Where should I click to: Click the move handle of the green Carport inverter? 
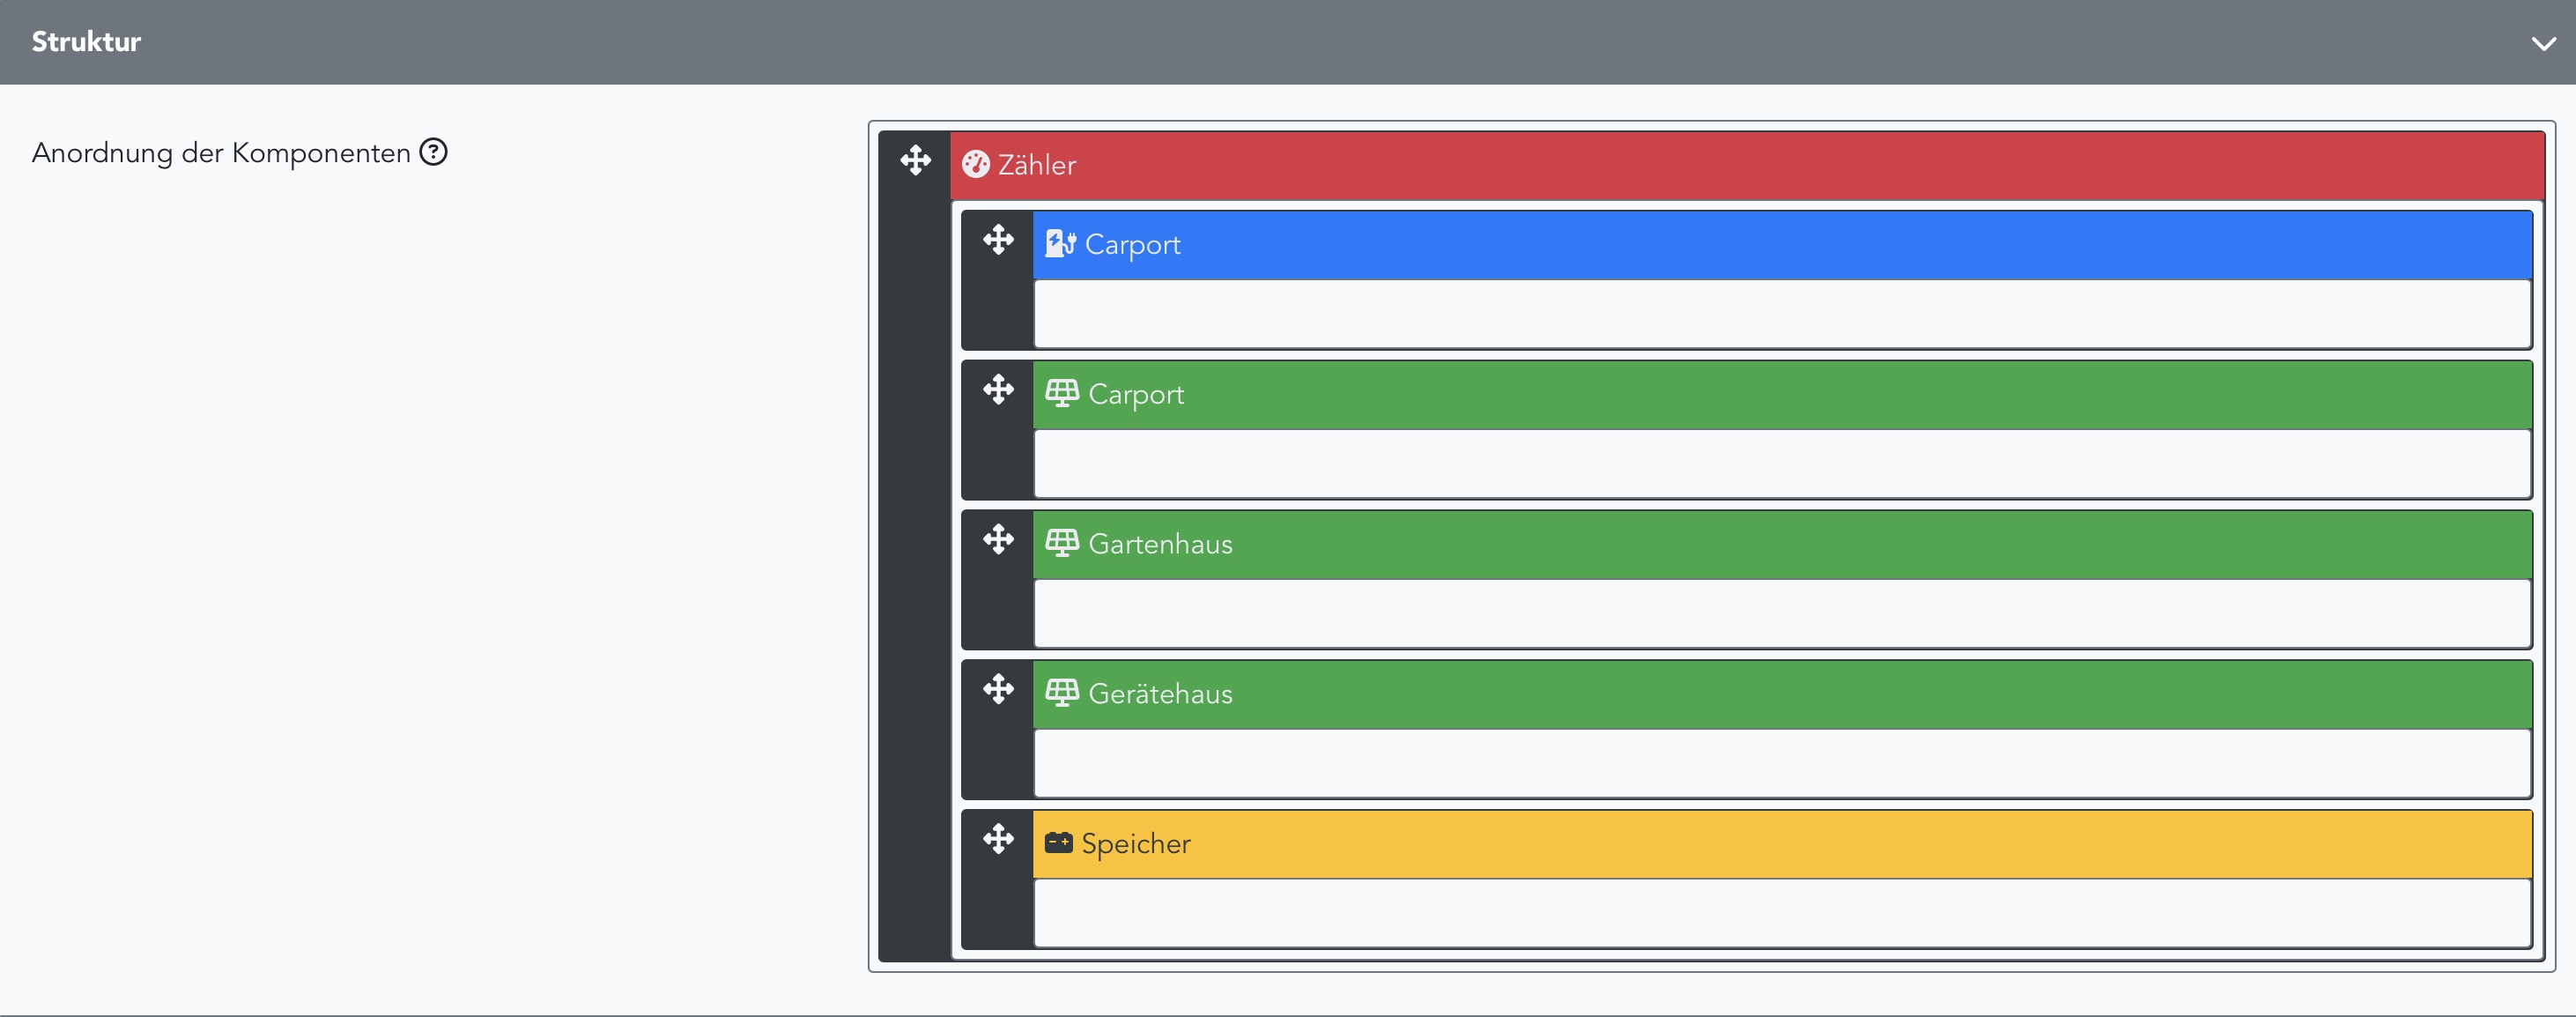[x=998, y=389]
